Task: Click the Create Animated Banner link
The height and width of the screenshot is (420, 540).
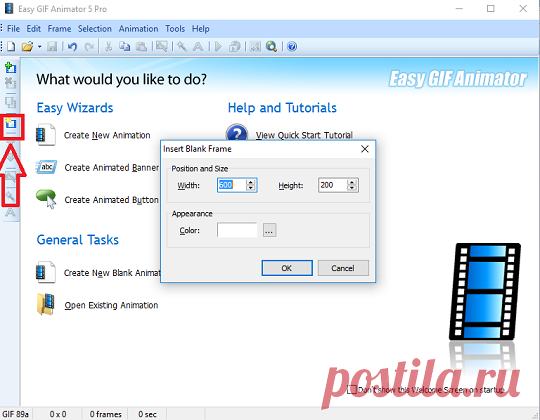Action: 112,168
